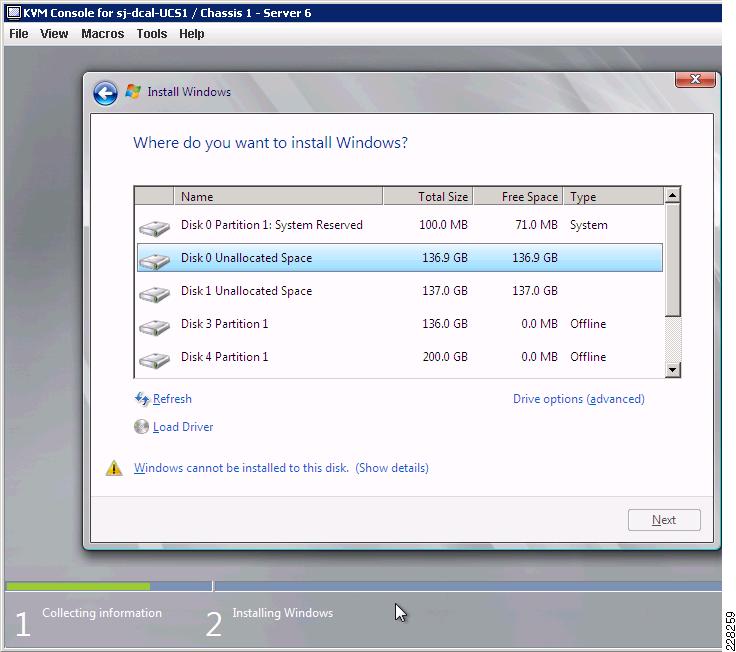Click the 200.0 GB total size value

[x=445, y=357]
